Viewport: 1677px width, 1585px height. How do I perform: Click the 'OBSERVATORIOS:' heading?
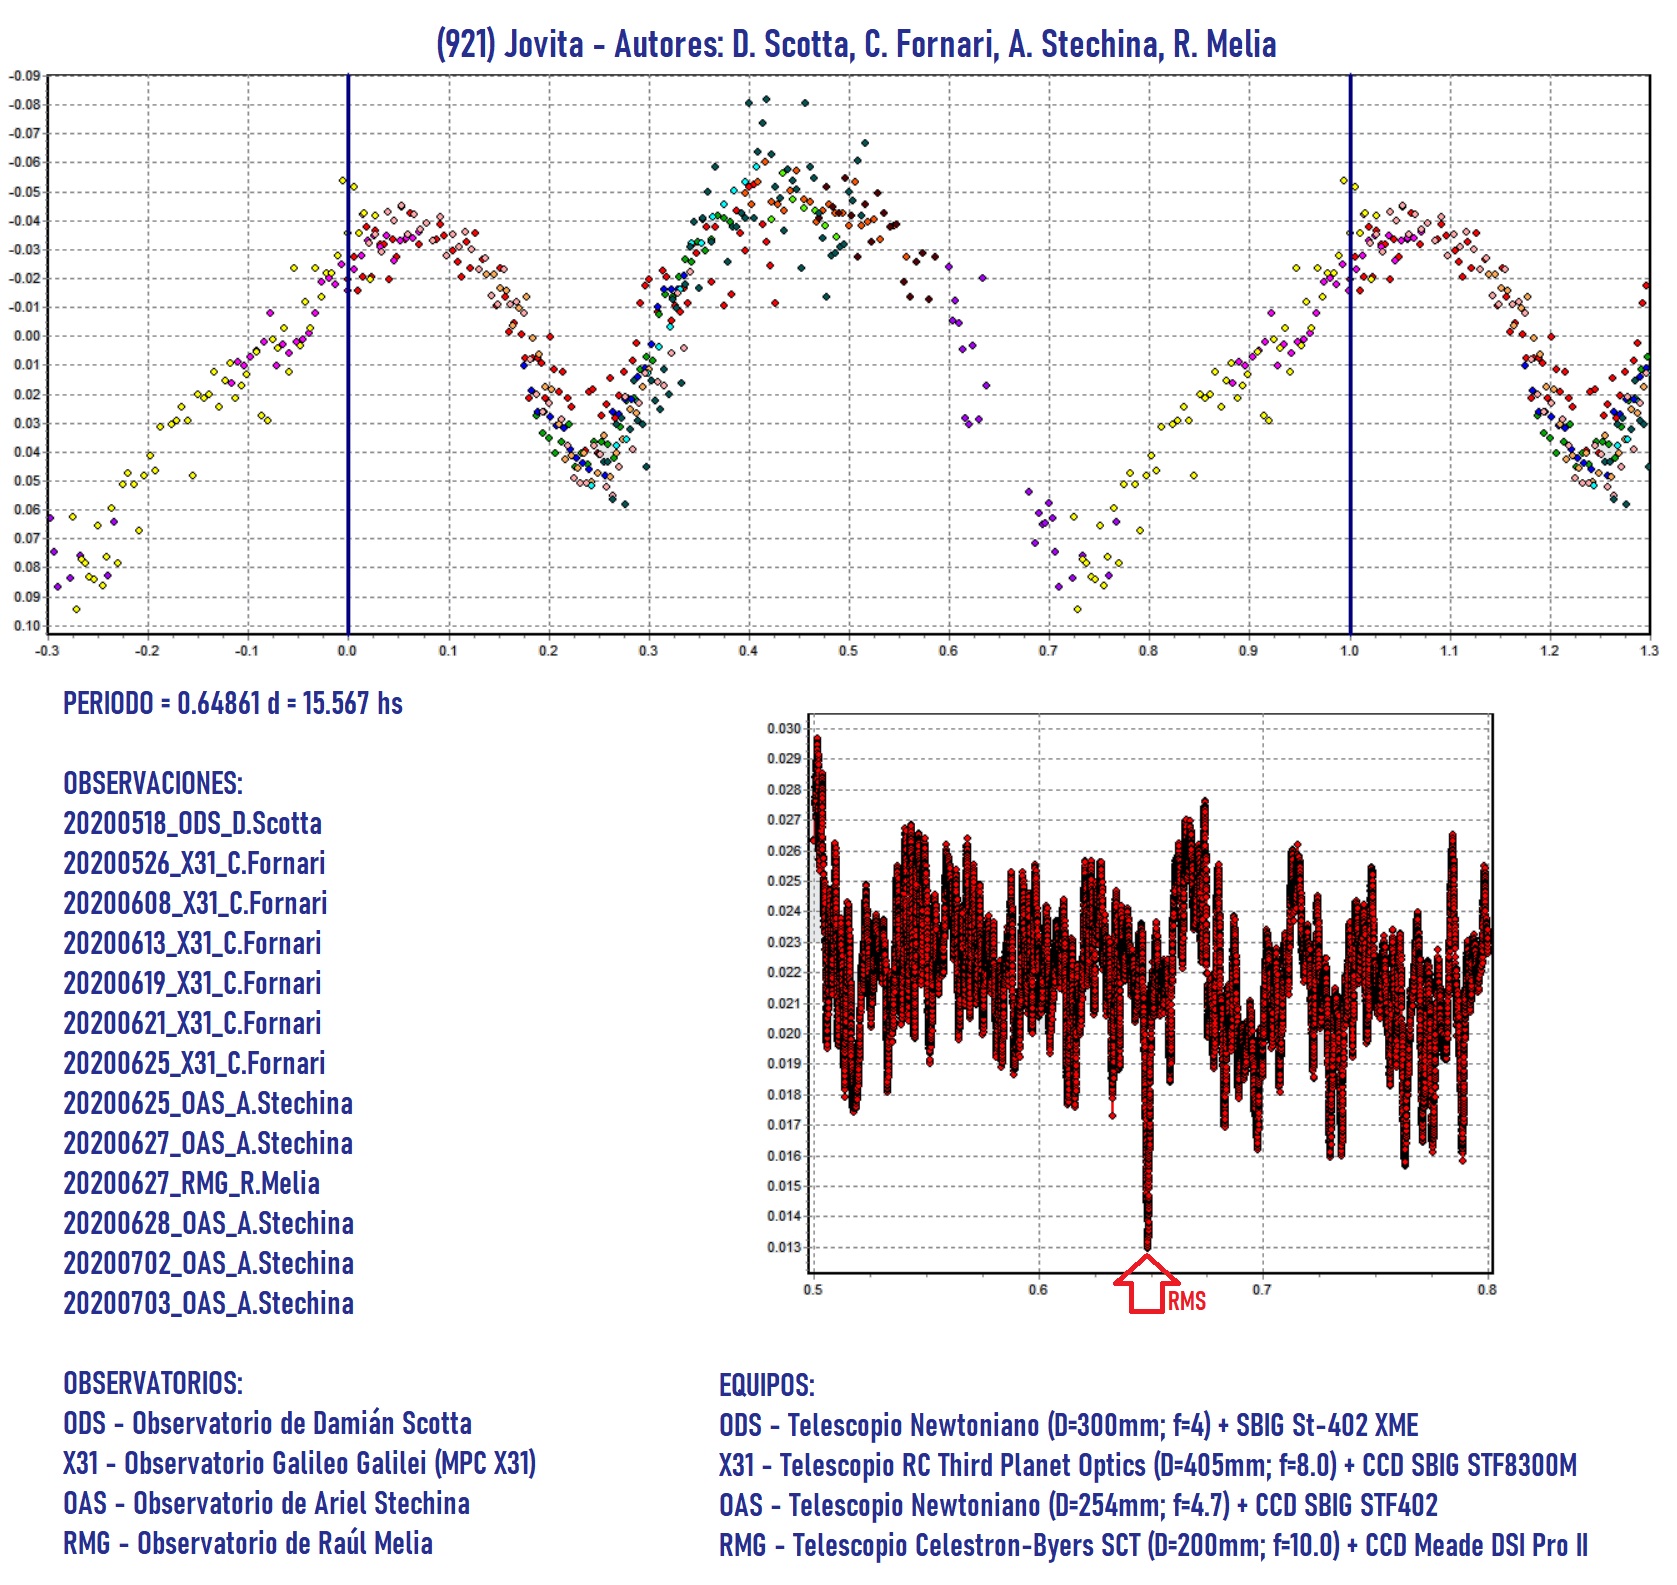(x=153, y=1383)
